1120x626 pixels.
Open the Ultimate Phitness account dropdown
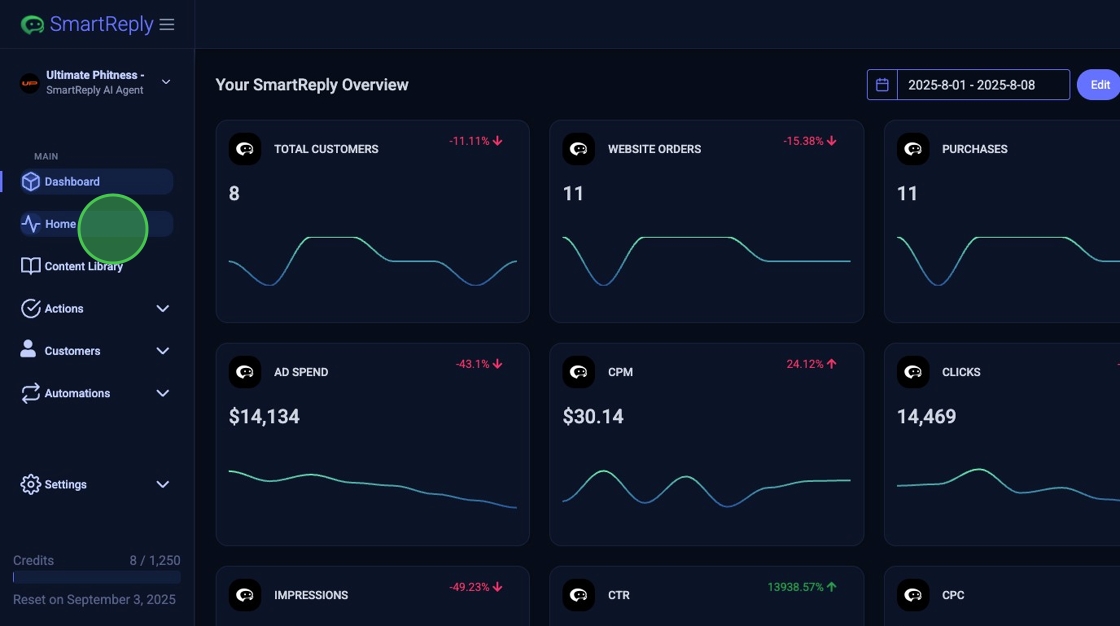point(166,82)
